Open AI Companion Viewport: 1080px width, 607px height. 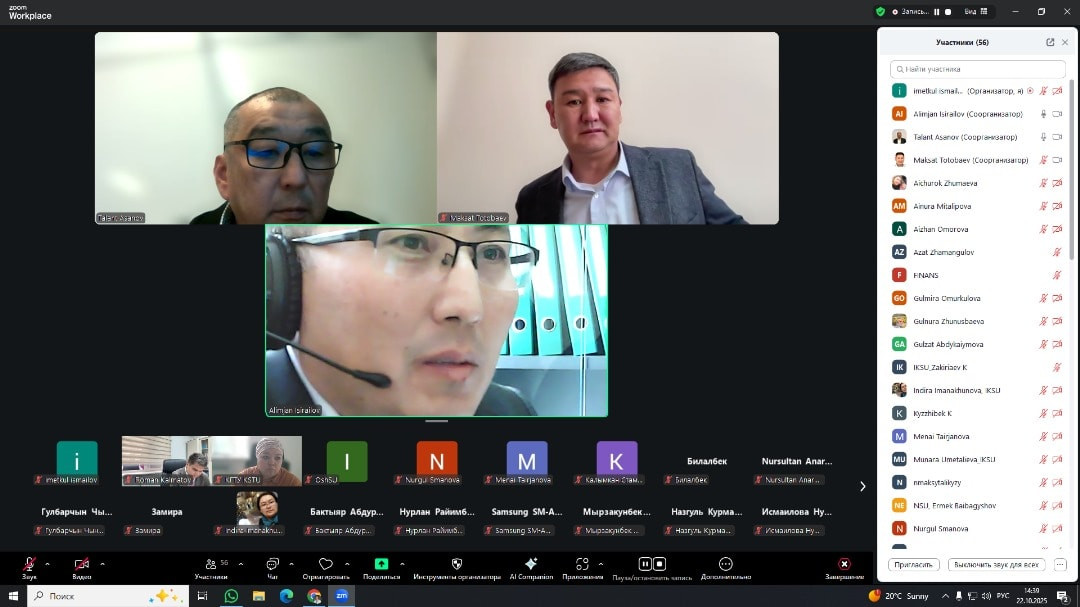pyautogui.click(x=531, y=566)
